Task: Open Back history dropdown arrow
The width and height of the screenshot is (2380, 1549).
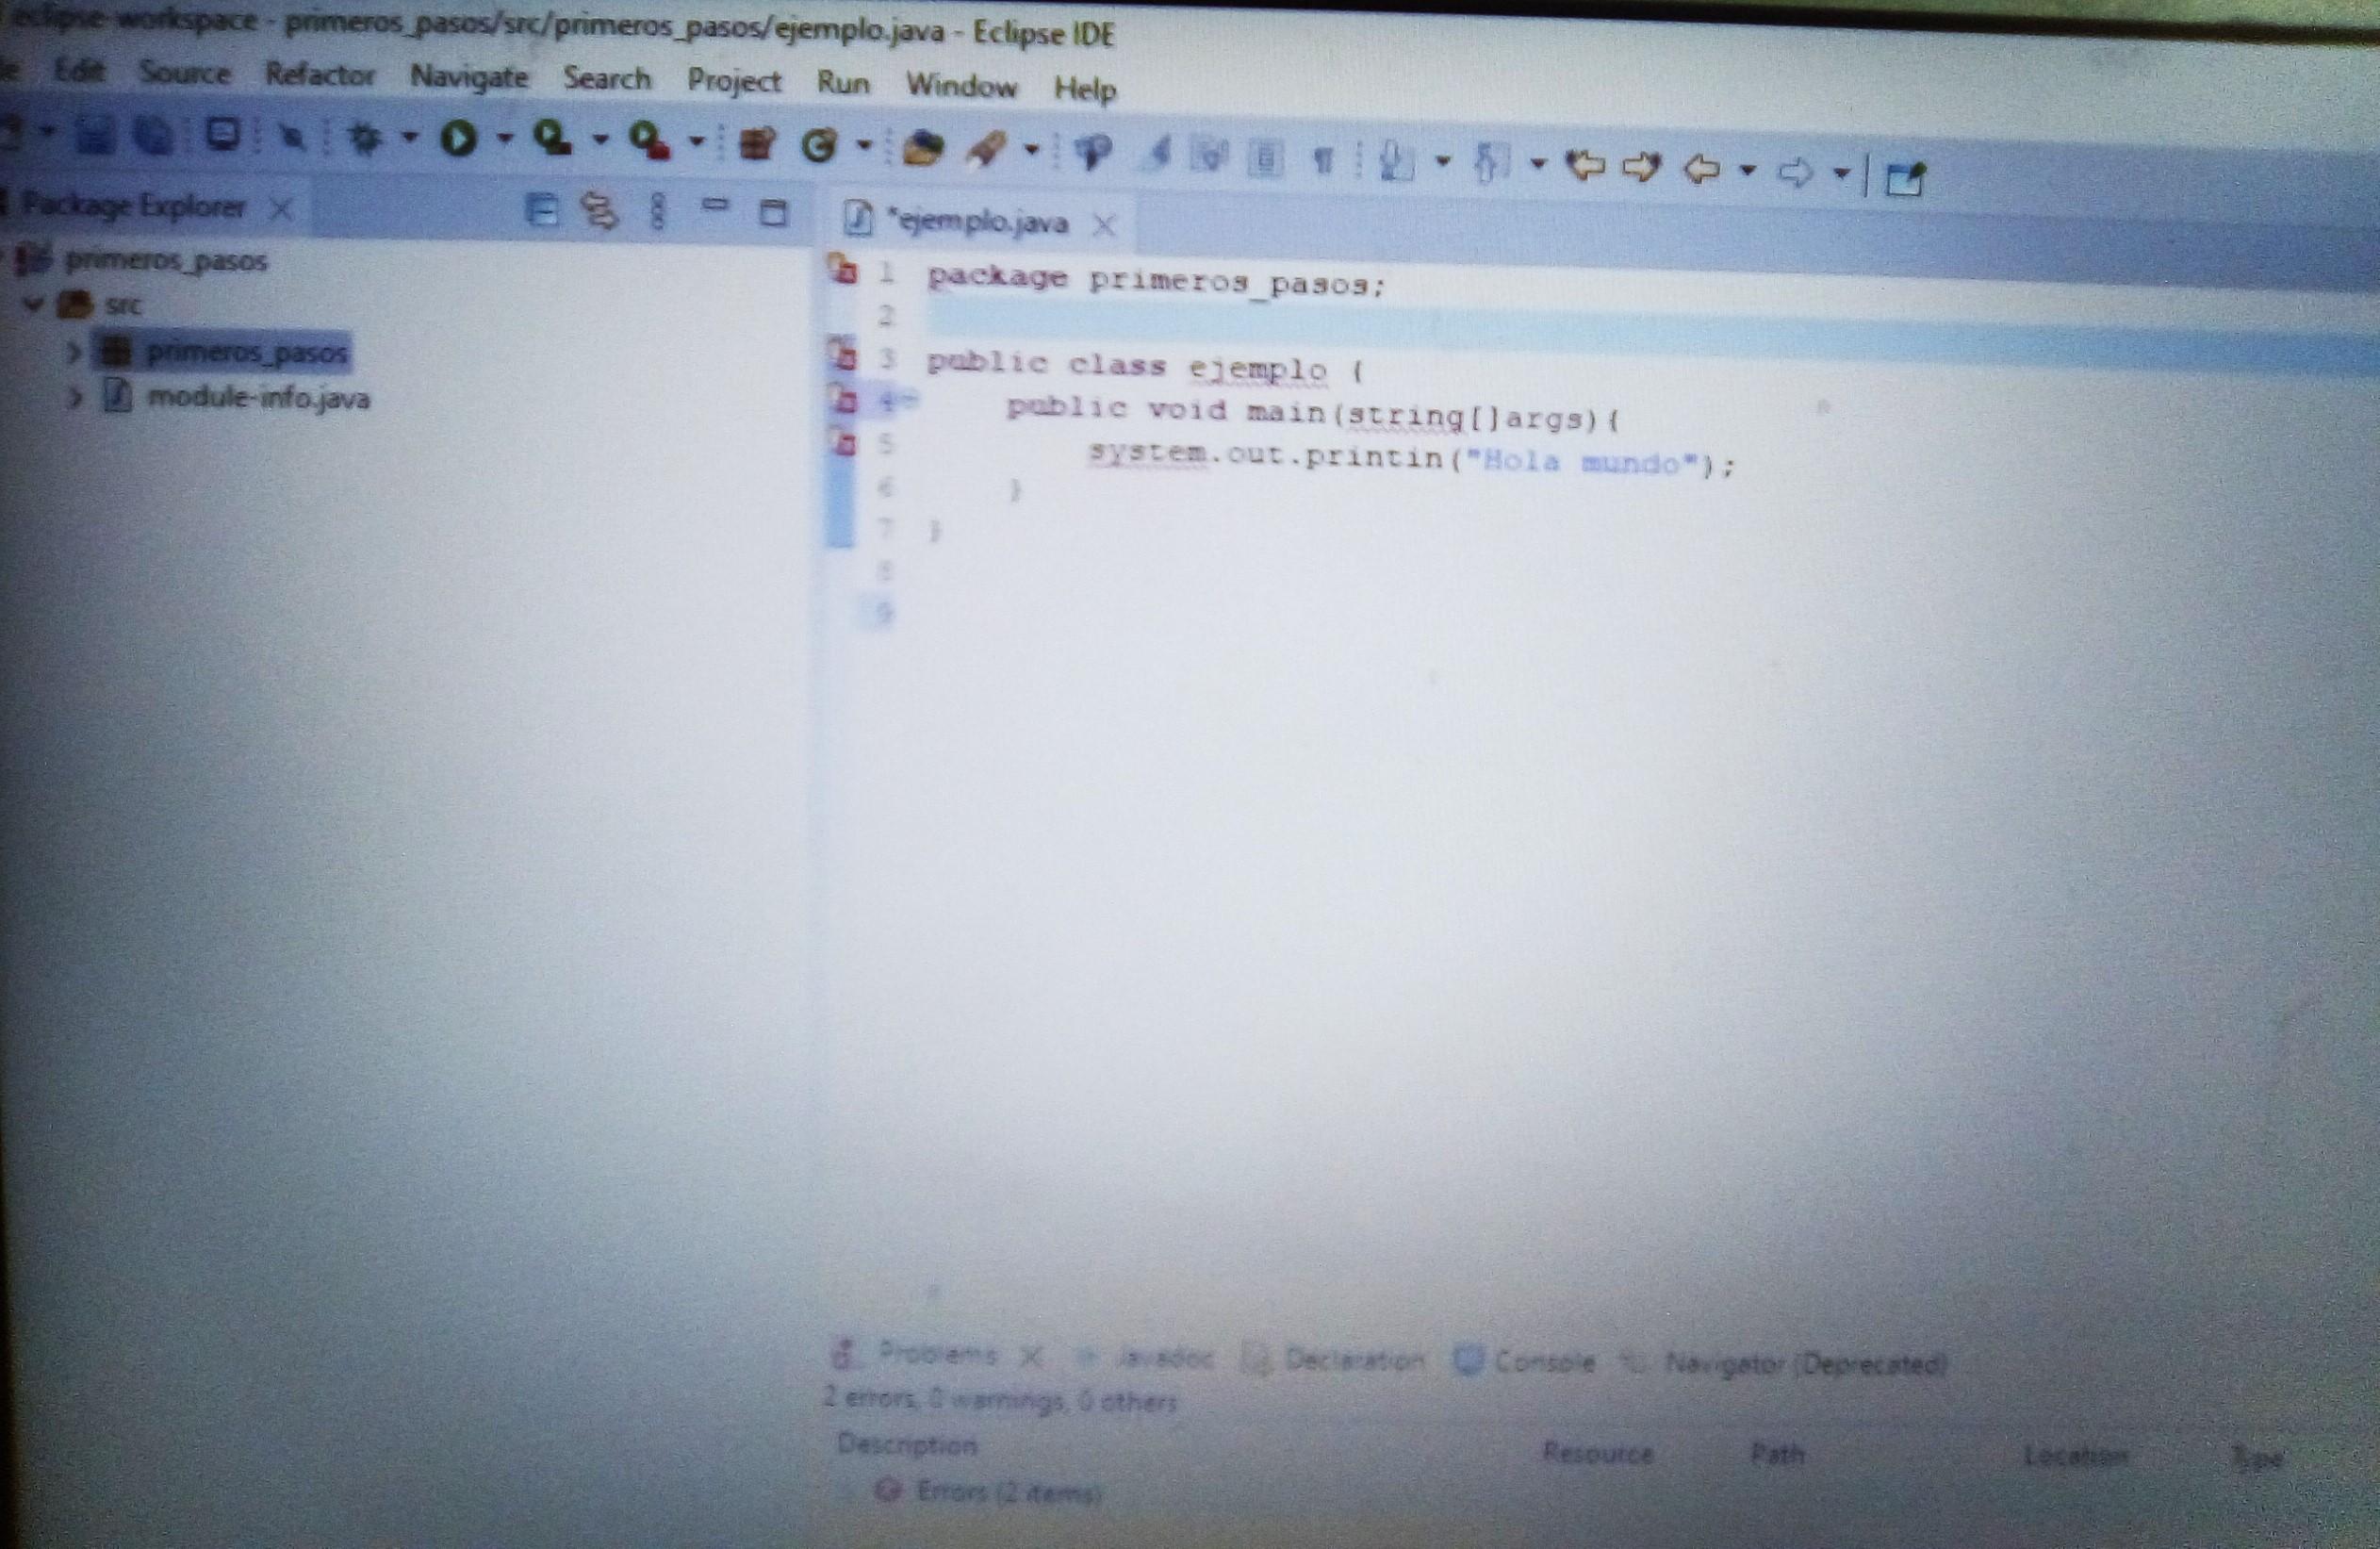Action: (1747, 170)
